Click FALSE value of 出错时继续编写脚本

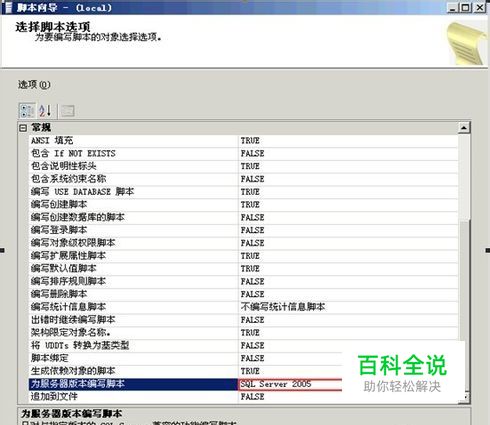click(252, 320)
